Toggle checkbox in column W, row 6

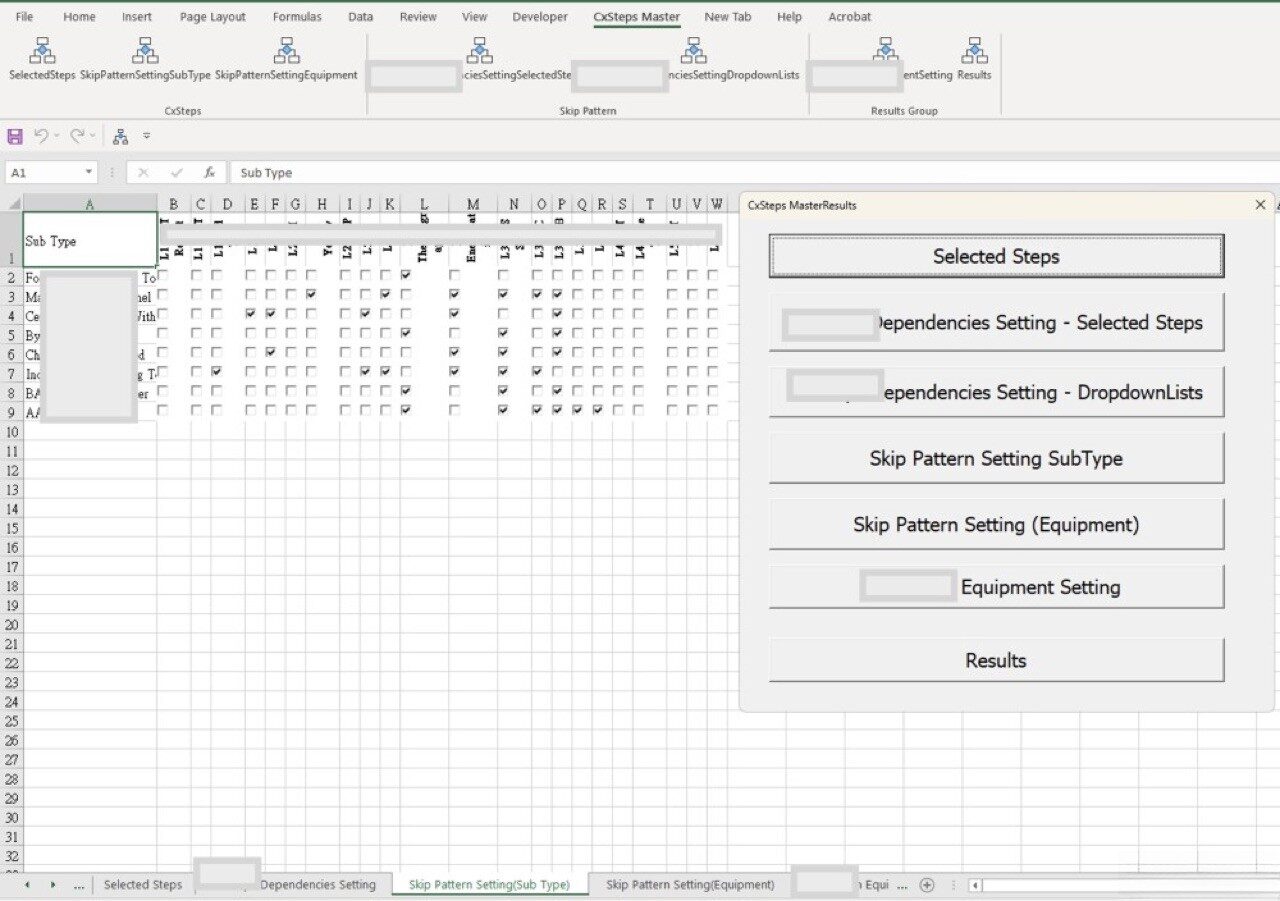pos(712,352)
